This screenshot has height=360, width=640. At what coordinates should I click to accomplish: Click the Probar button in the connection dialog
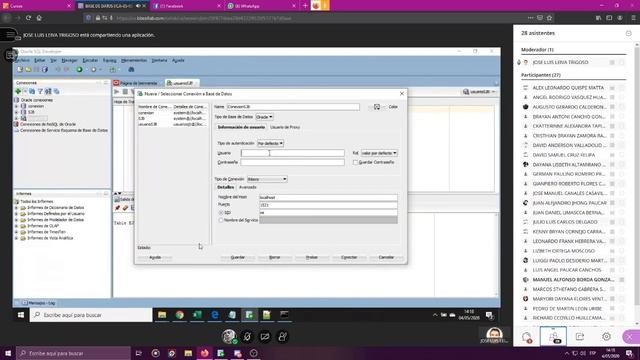coord(312,258)
